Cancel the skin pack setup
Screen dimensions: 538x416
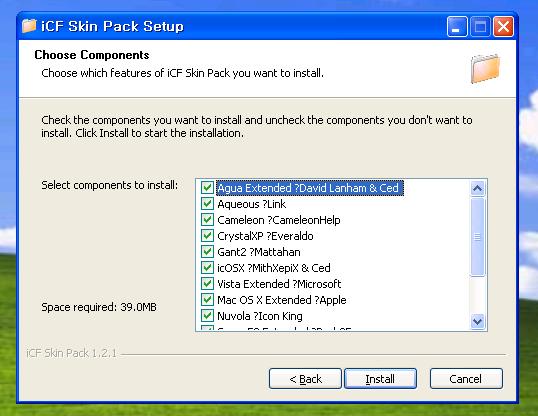pos(466,379)
